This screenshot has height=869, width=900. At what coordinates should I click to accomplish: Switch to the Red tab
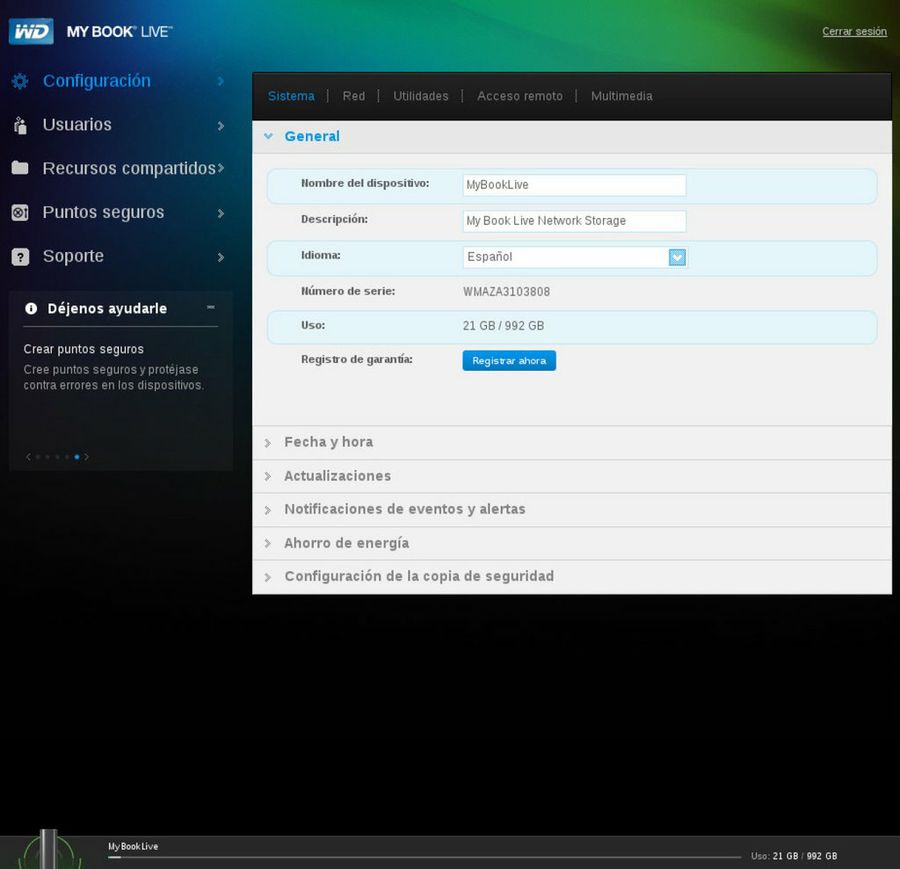pos(354,96)
